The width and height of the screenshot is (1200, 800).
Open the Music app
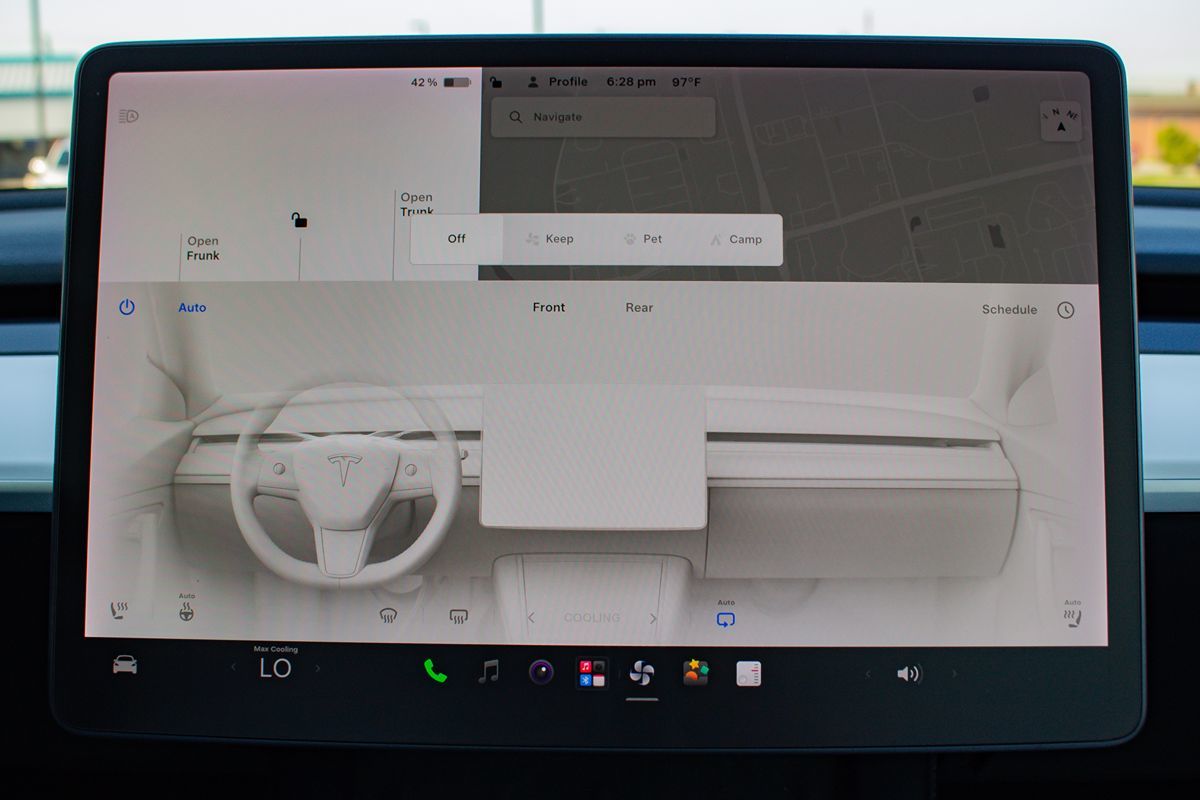point(488,672)
